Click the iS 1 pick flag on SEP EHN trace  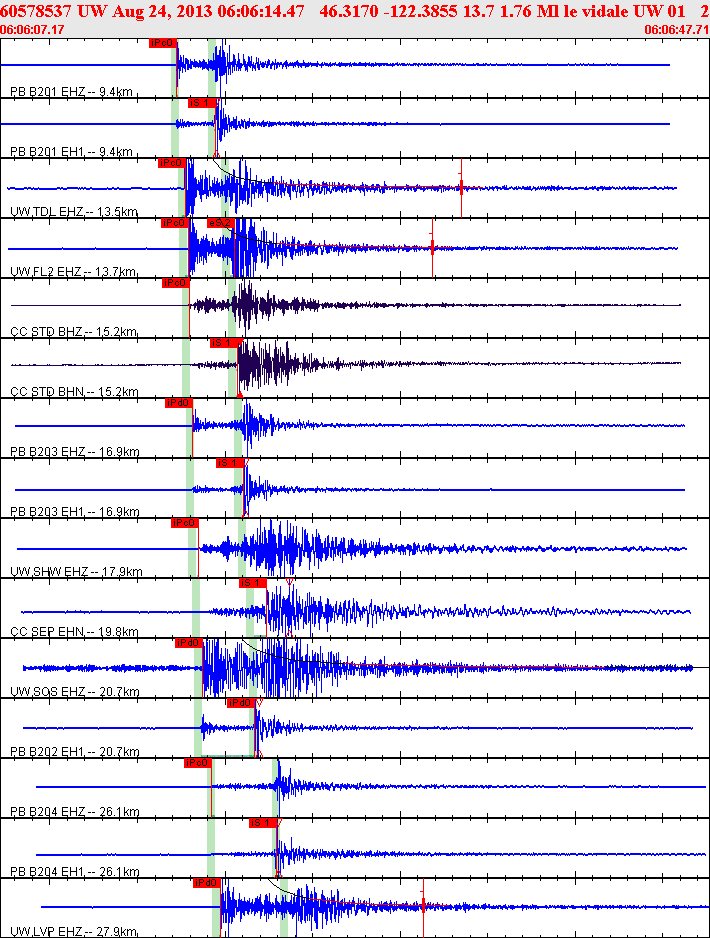[x=252, y=583]
